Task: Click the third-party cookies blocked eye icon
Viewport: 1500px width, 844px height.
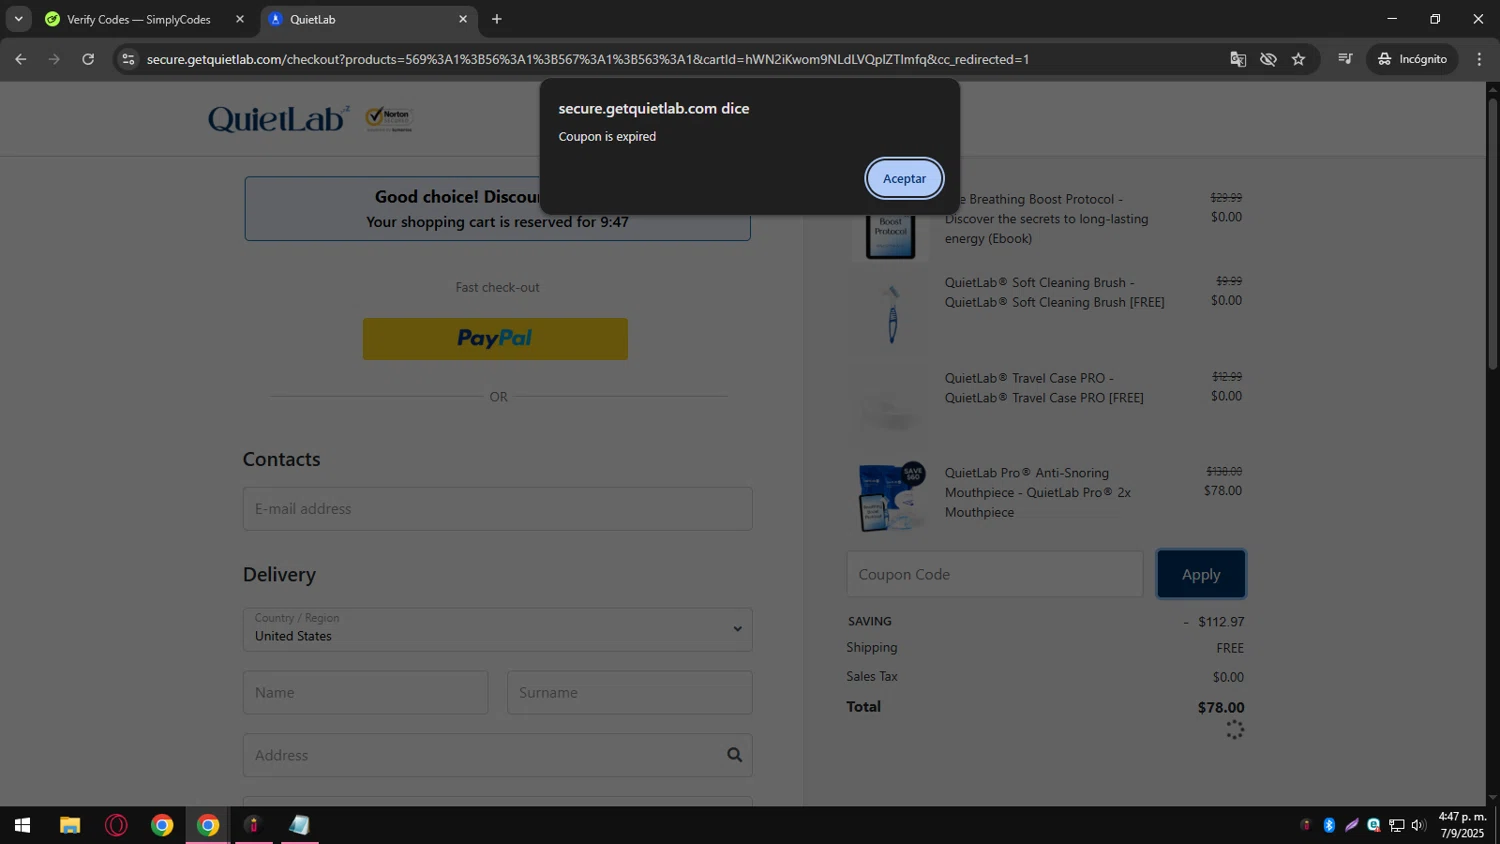Action: click(1268, 59)
